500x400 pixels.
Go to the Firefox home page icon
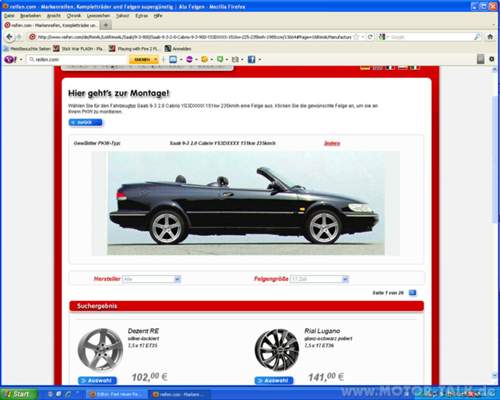tap(490, 37)
